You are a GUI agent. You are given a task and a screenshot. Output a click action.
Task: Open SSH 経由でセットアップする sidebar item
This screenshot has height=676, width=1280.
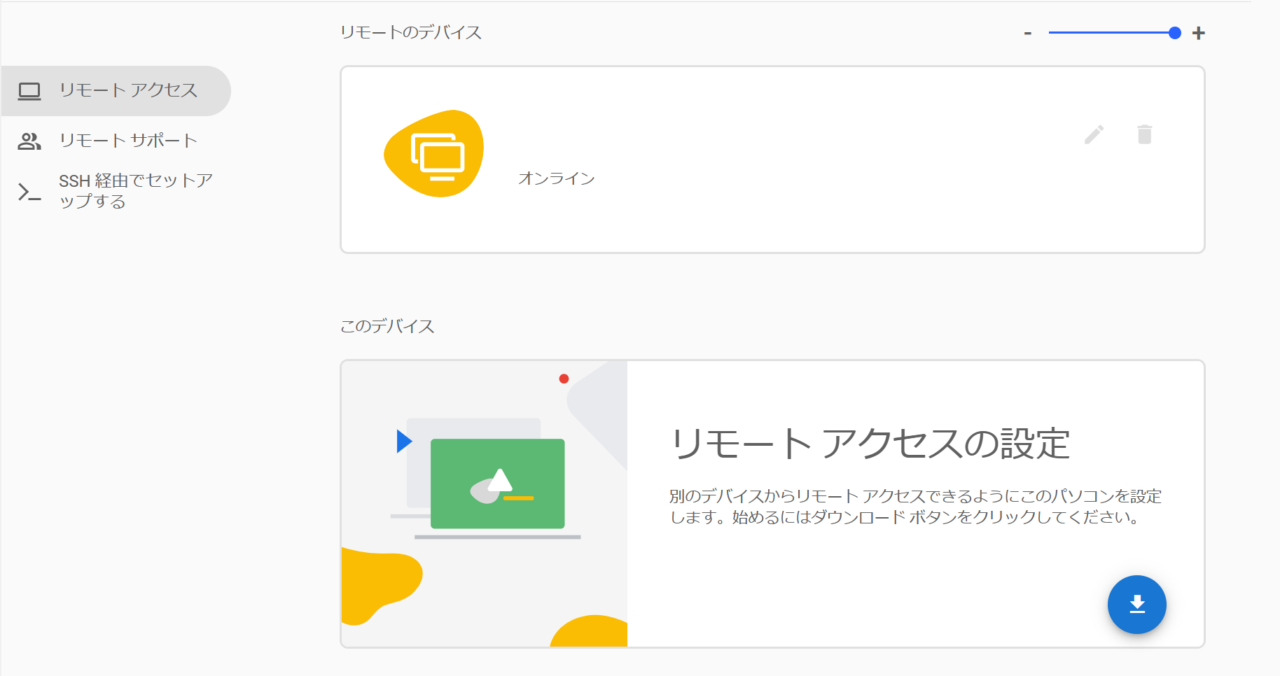[114, 191]
